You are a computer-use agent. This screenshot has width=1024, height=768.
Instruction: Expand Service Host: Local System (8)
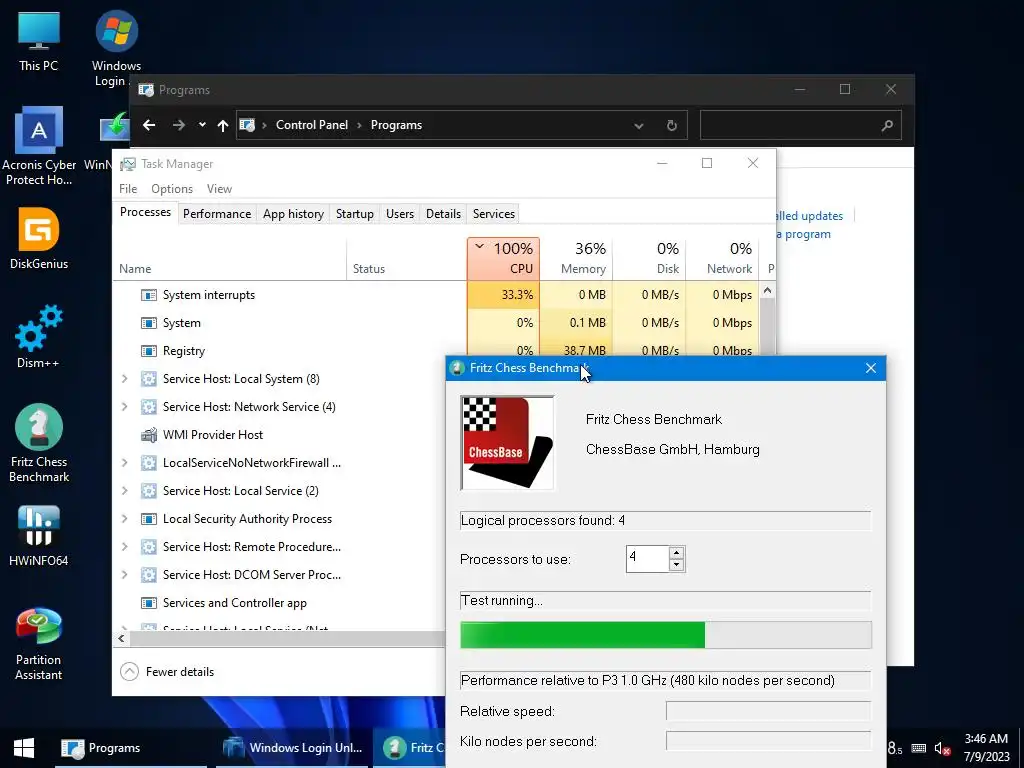tap(125, 379)
